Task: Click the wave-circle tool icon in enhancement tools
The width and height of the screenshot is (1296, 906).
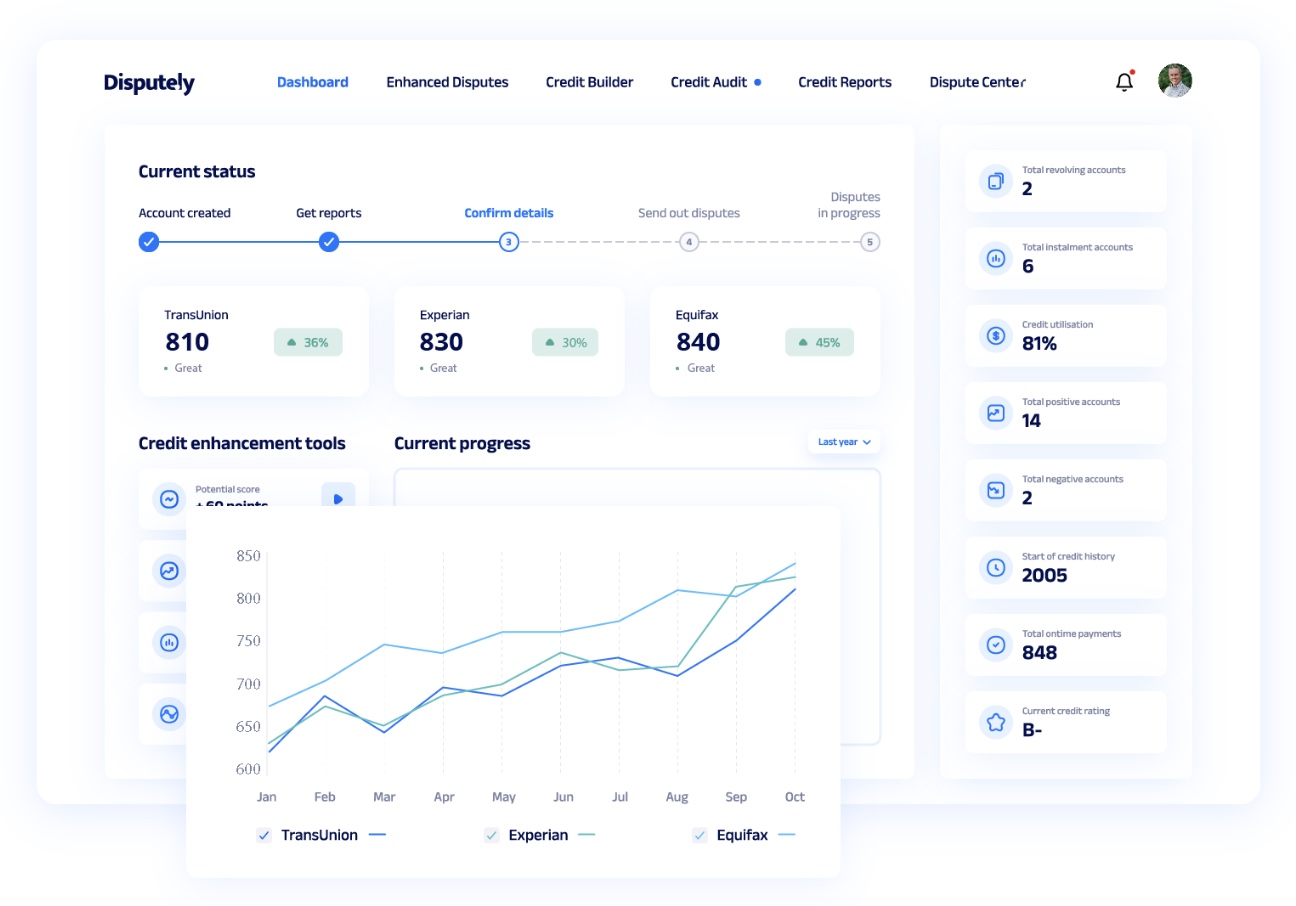Action: point(169,714)
